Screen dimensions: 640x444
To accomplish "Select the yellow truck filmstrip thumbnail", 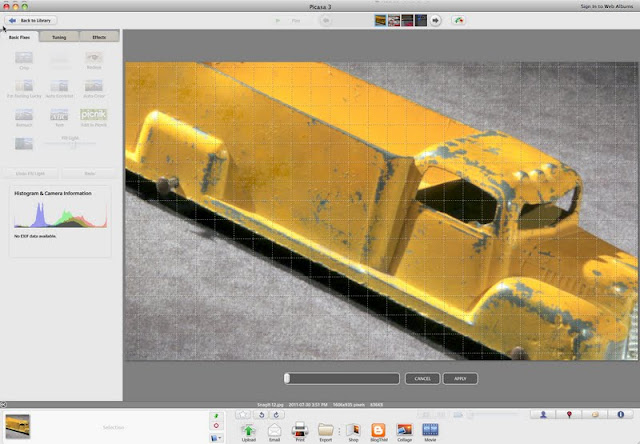I will pos(380,20).
